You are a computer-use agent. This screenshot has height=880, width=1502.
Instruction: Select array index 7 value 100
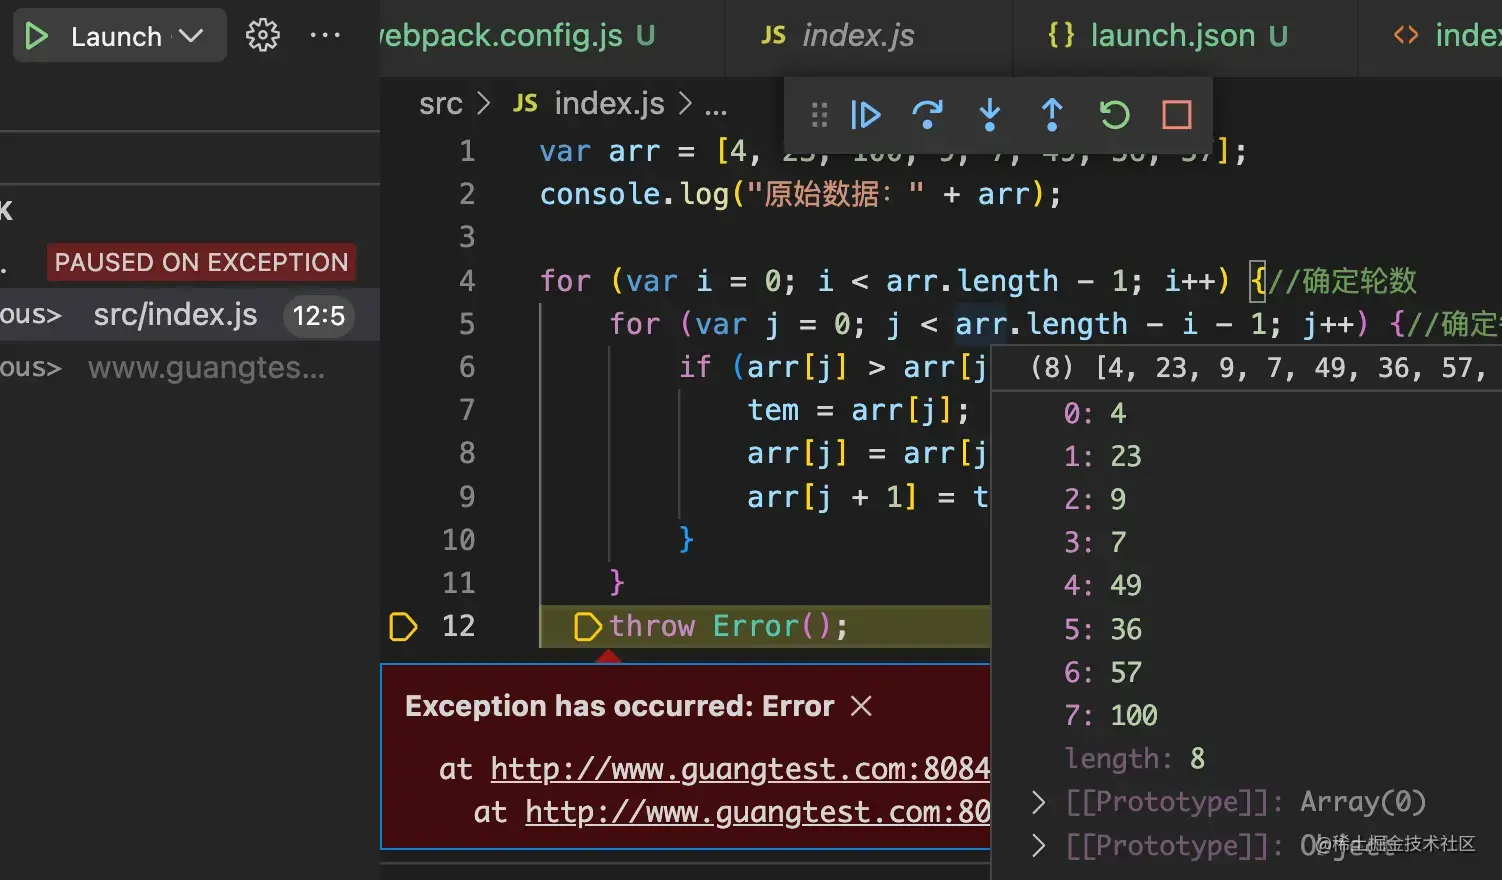(1110, 715)
